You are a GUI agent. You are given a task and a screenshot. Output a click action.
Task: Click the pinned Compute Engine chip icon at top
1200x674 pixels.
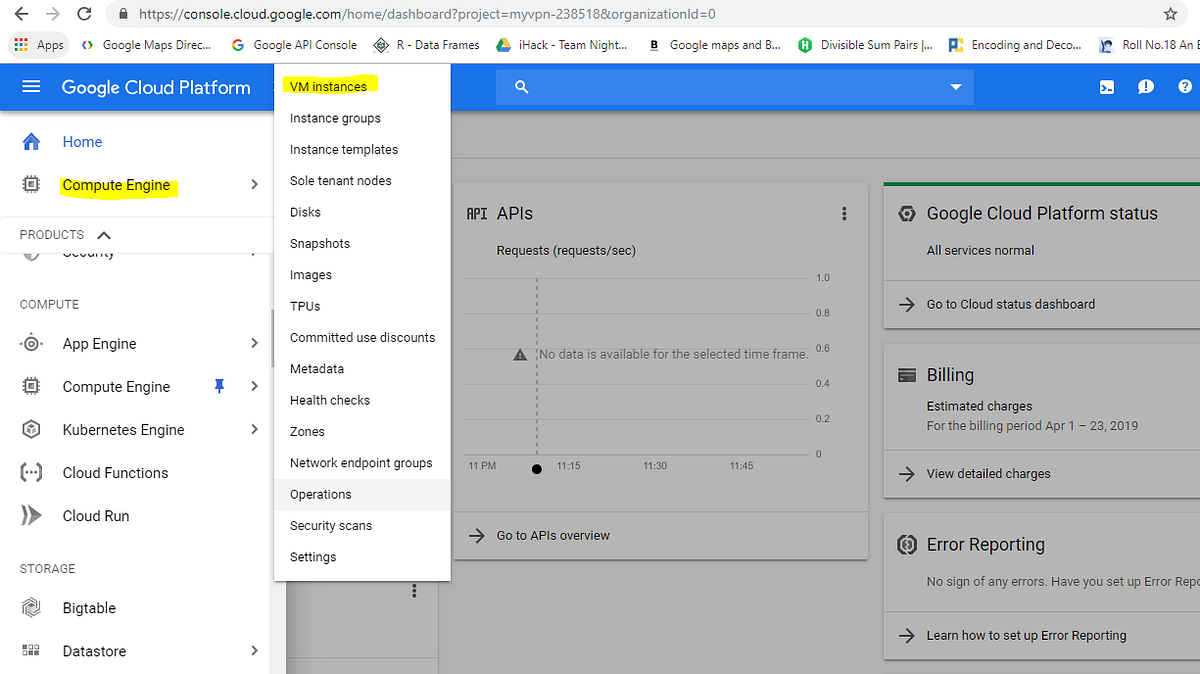31,185
